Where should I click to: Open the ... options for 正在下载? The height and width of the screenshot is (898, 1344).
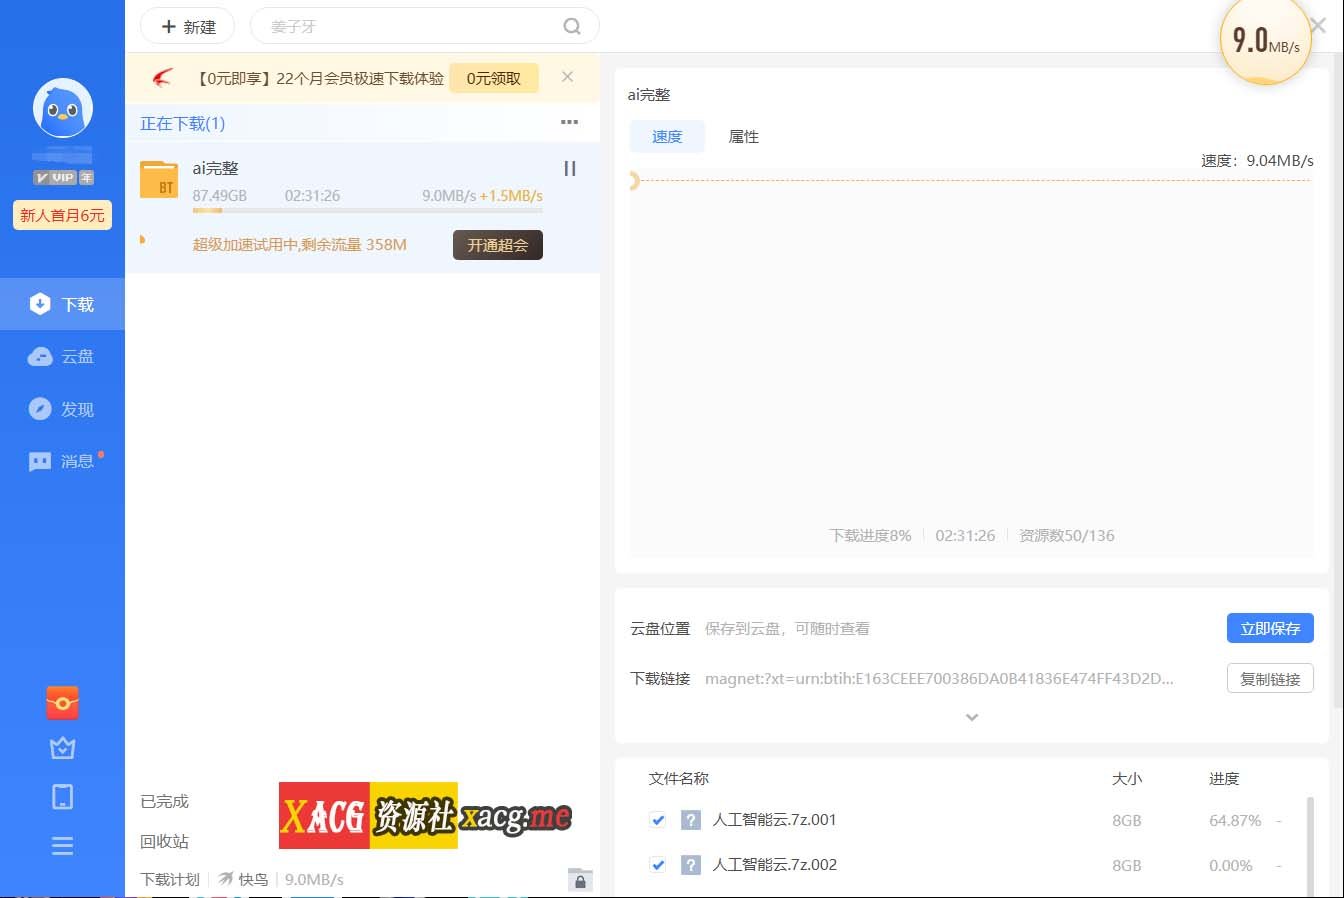[x=569, y=122]
